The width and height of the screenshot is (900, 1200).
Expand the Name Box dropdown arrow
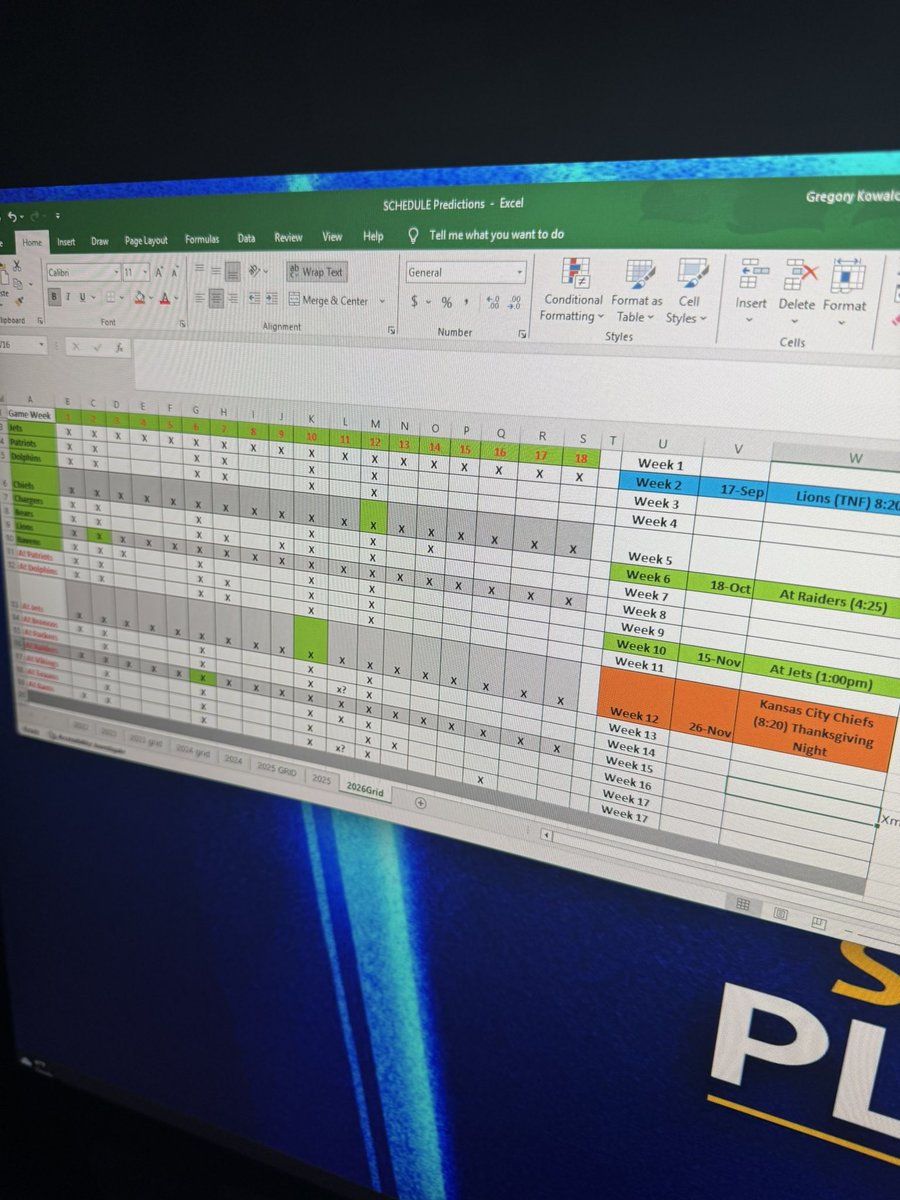(41, 345)
